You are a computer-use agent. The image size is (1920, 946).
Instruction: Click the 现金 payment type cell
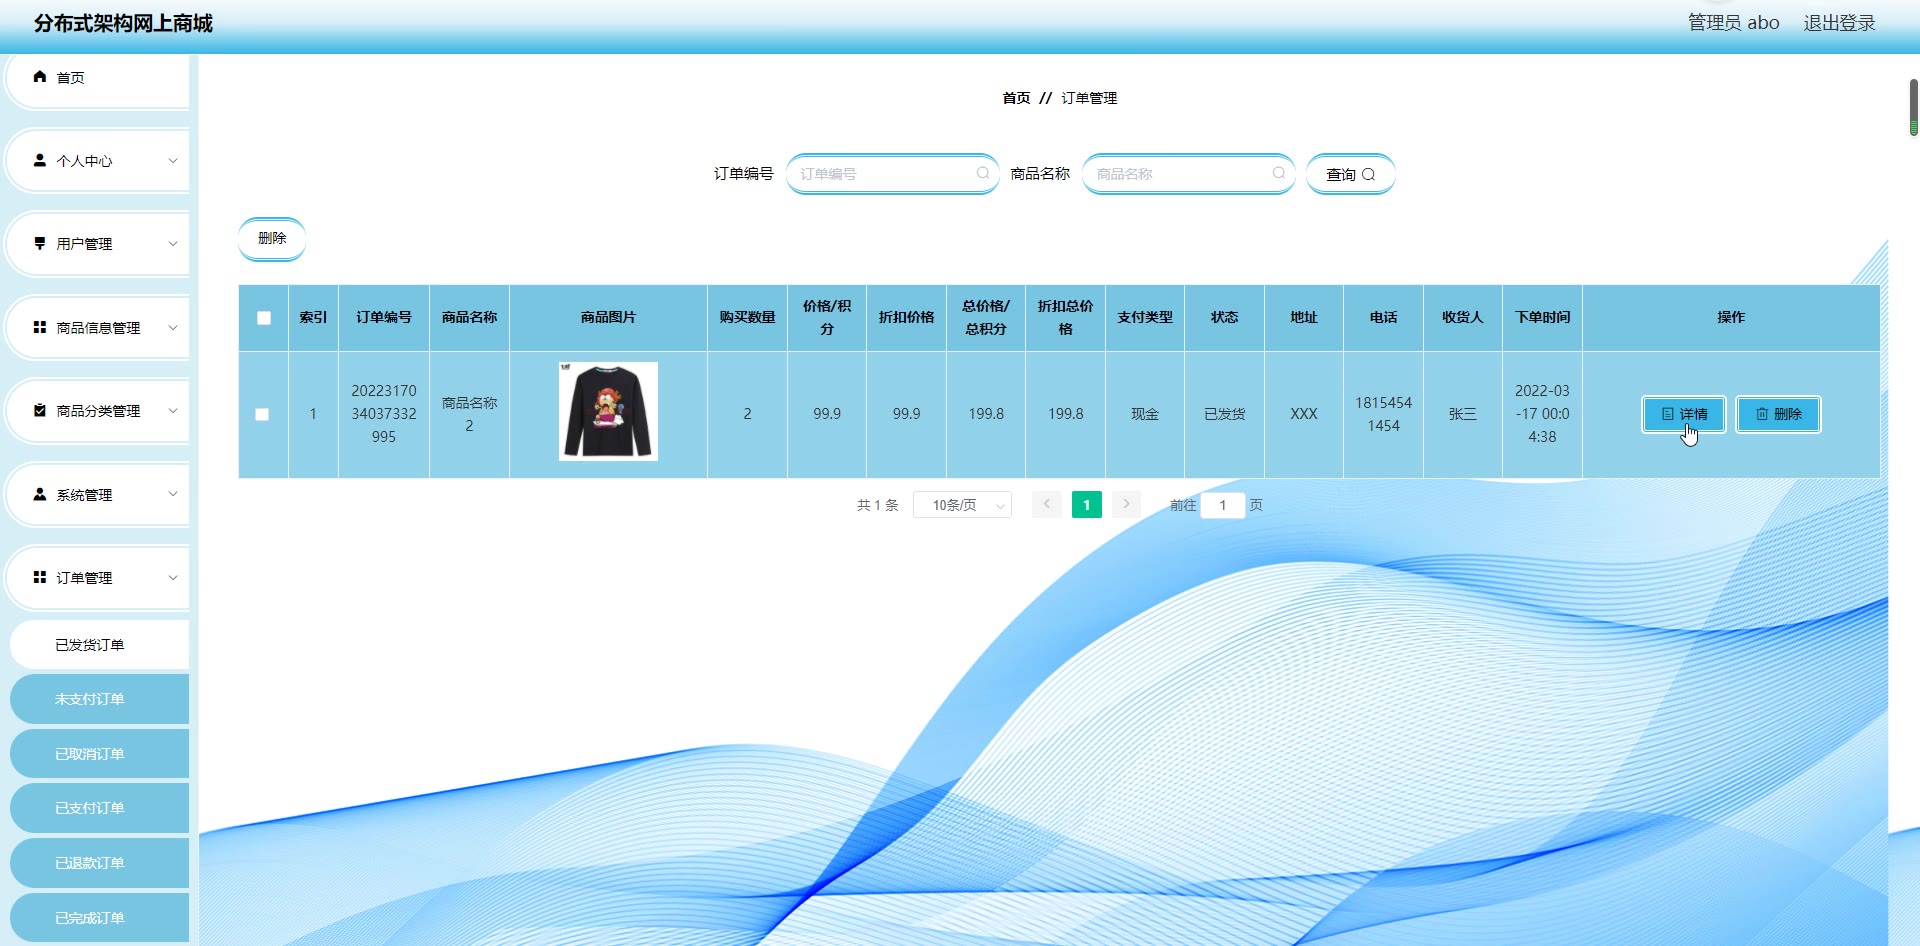[x=1145, y=414]
